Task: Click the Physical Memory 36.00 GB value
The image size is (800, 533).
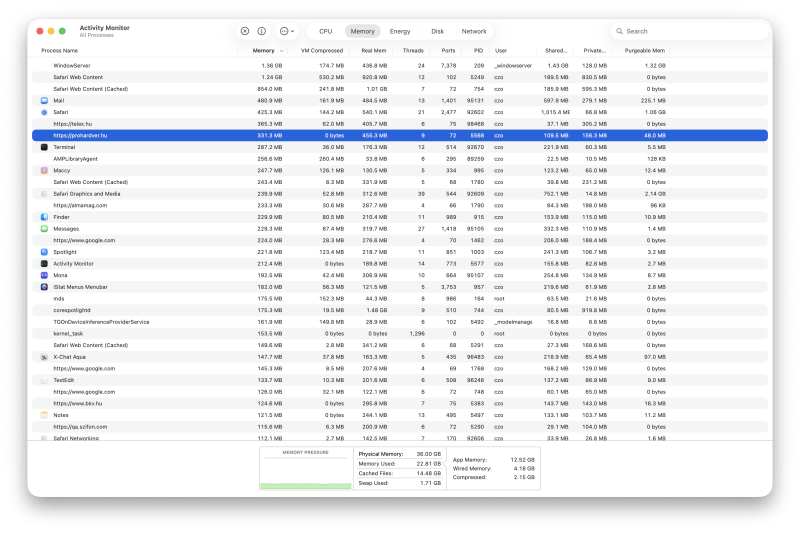Action: click(x=429, y=454)
